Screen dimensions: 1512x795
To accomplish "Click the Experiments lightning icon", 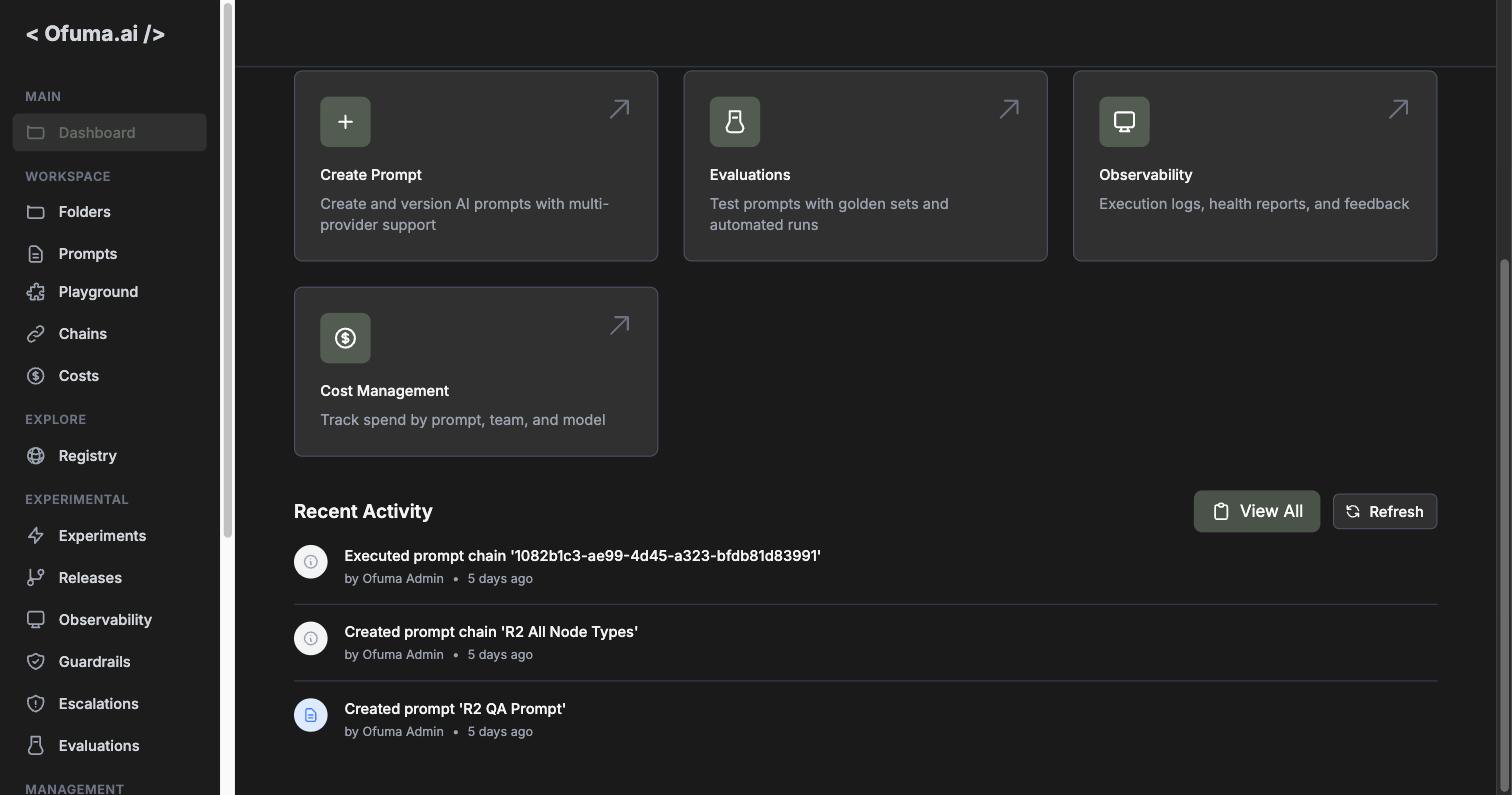I will (x=36, y=536).
